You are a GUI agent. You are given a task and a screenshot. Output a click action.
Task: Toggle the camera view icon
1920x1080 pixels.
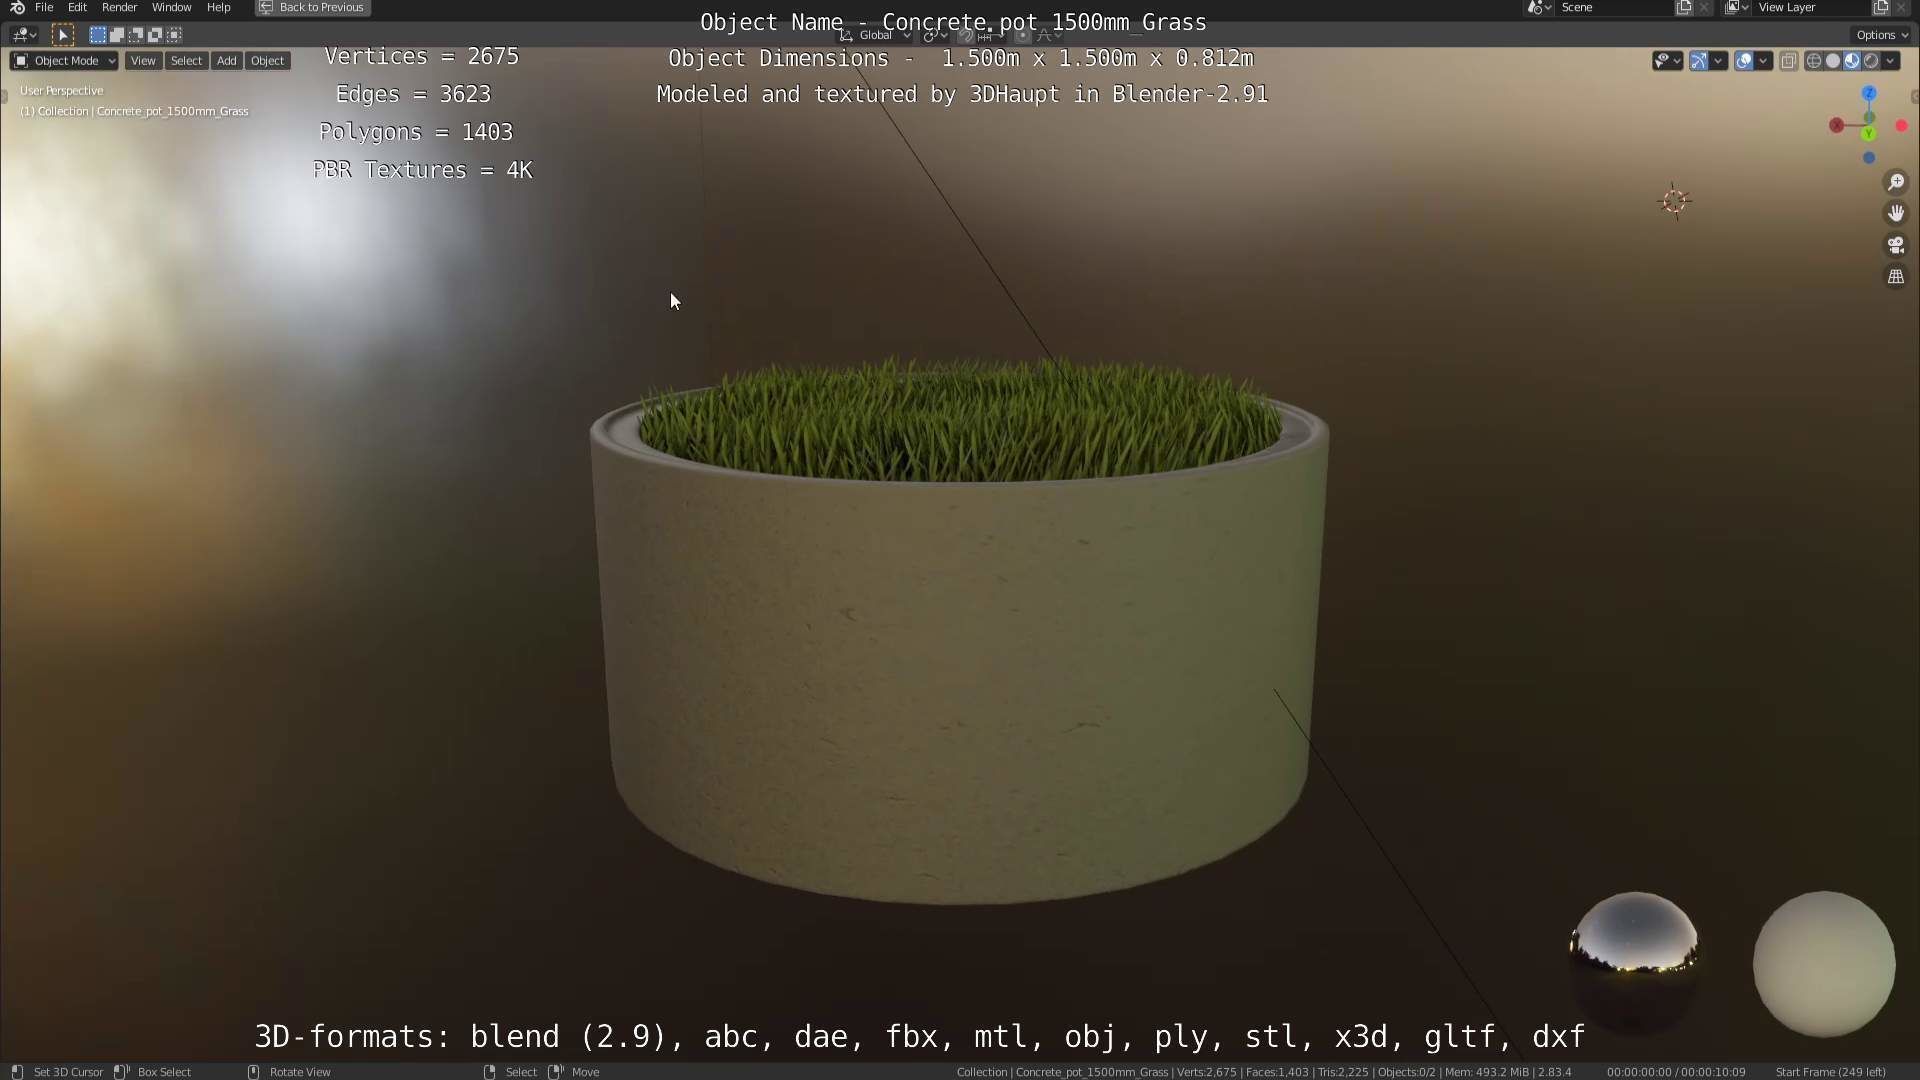[x=1895, y=245]
